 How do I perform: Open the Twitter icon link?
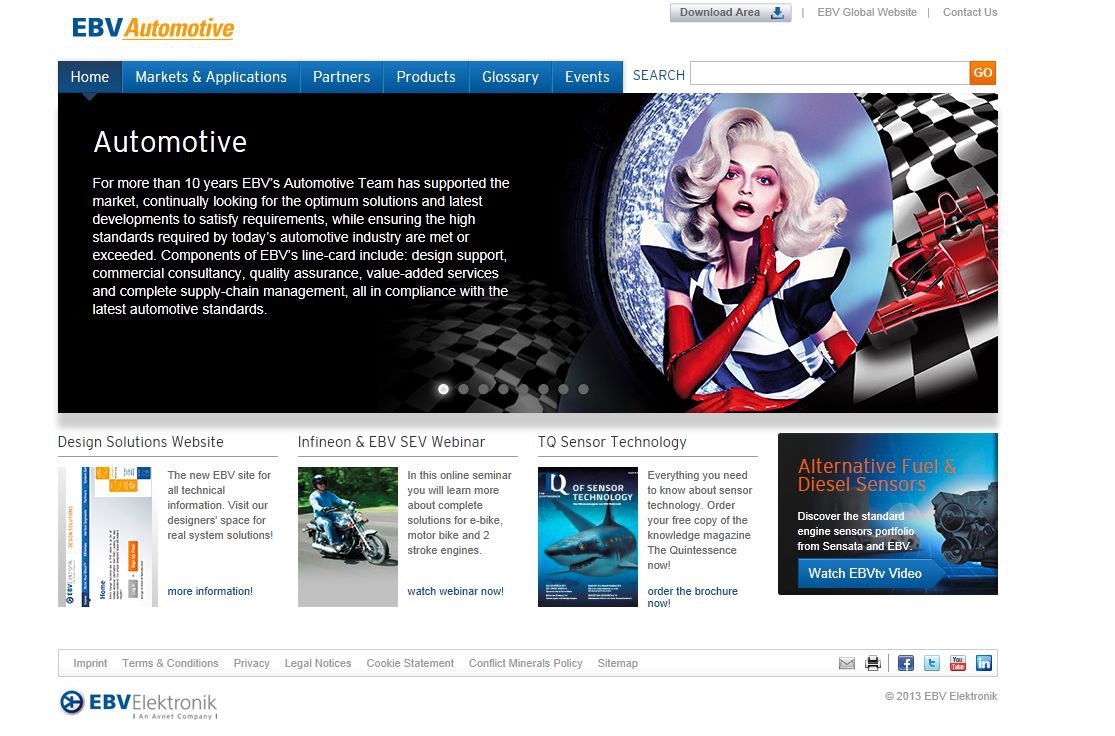[x=932, y=663]
